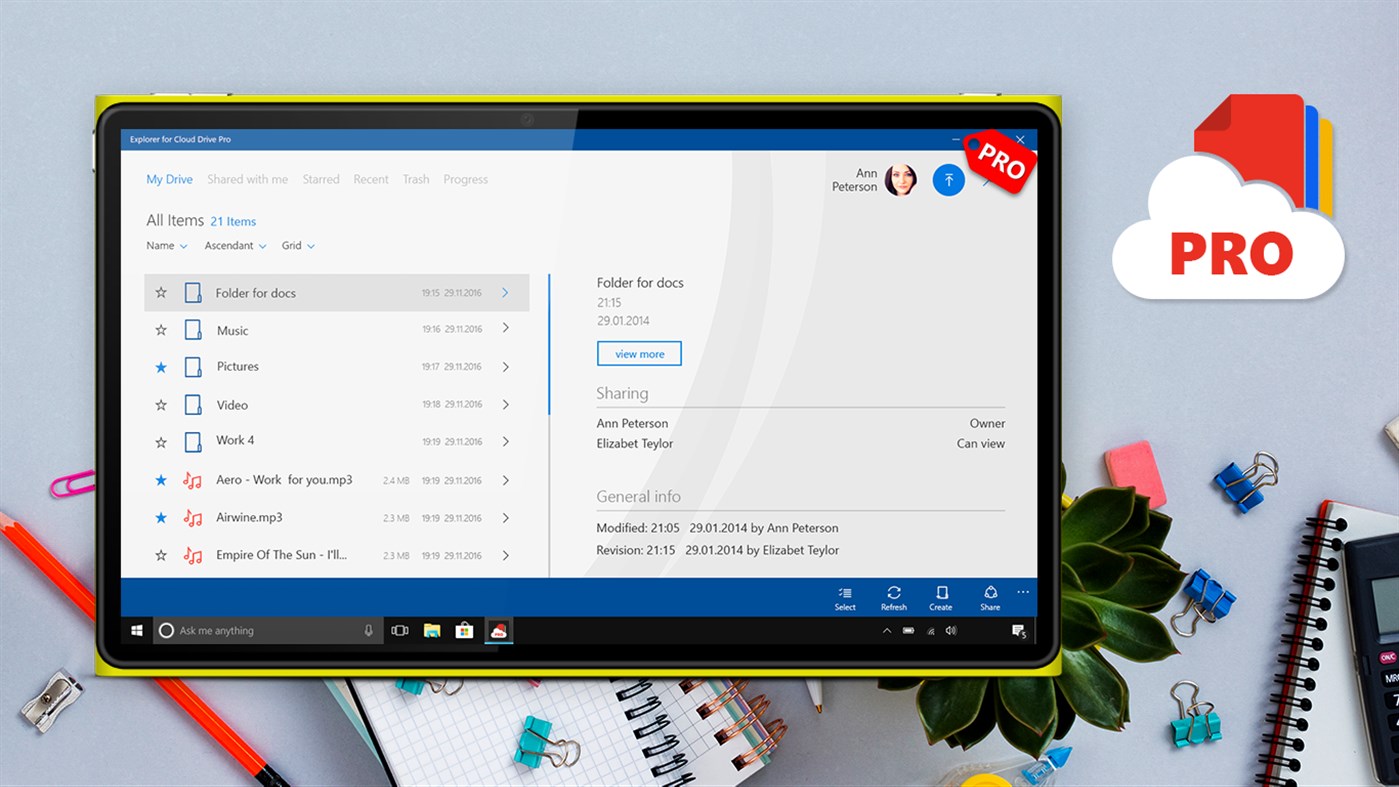Star the Empire Of The Sun song
The width and height of the screenshot is (1399, 787).
click(160, 554)
